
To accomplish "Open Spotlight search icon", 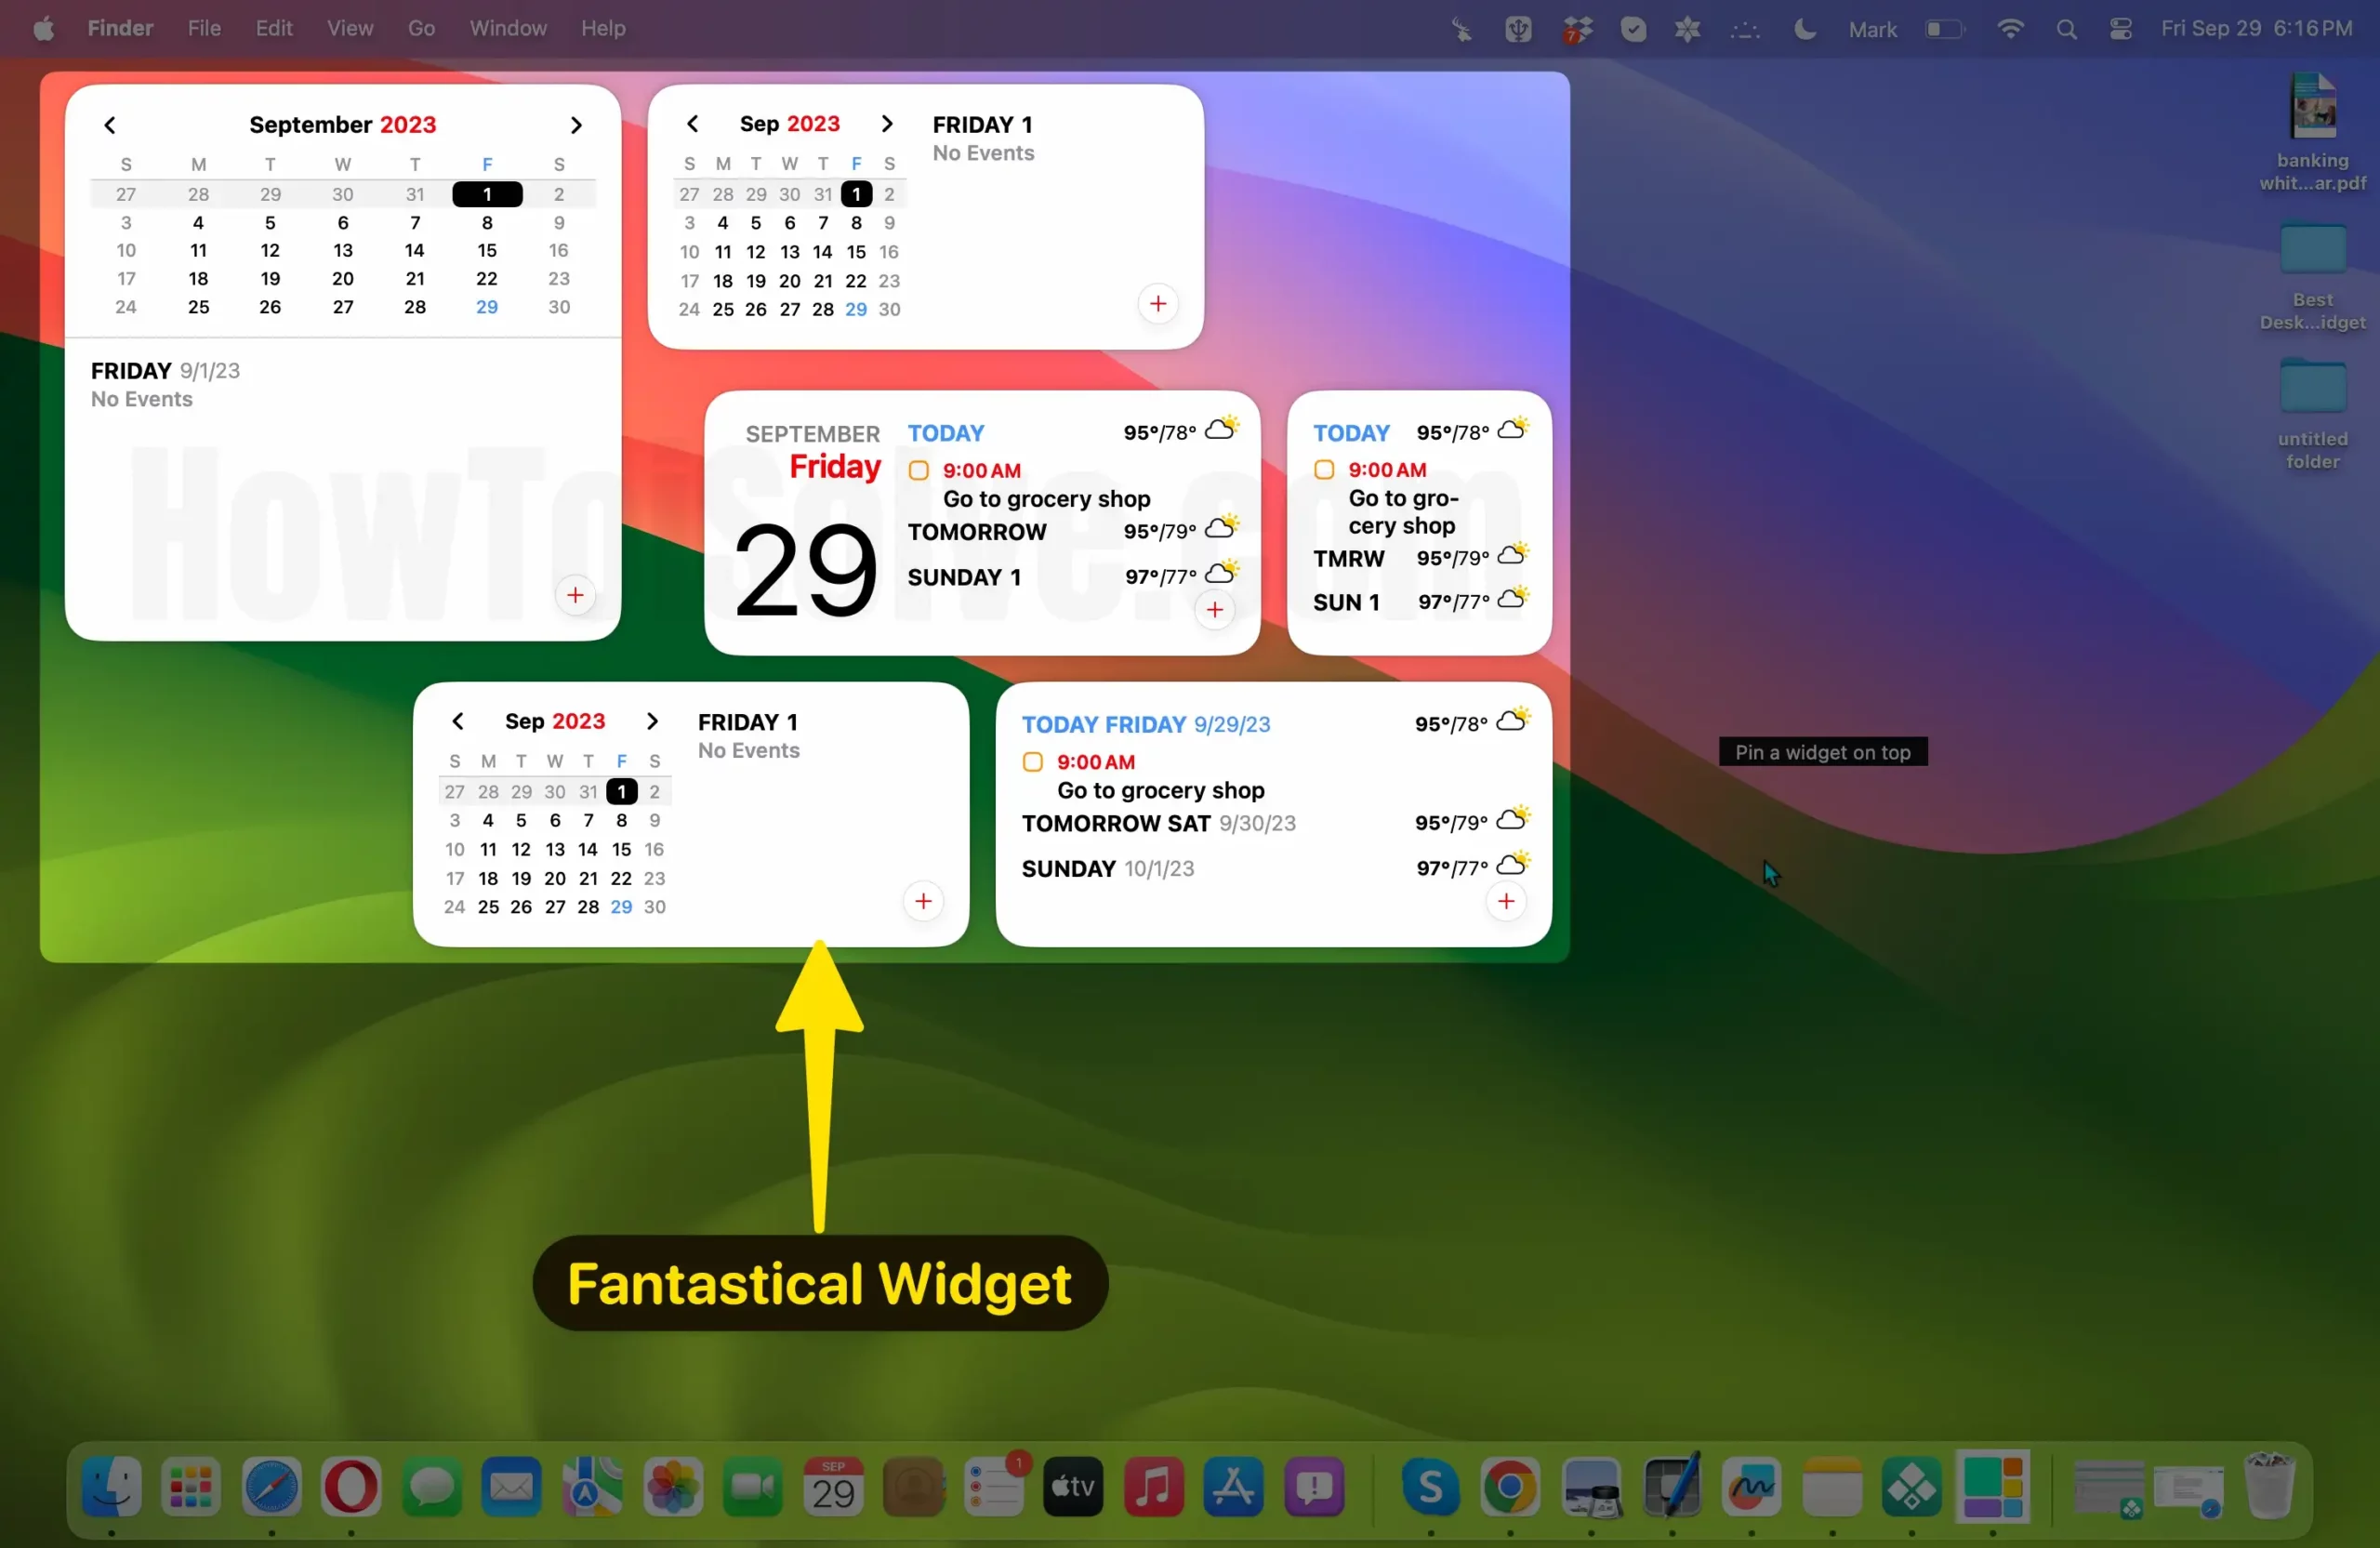I will [2066, 29].
